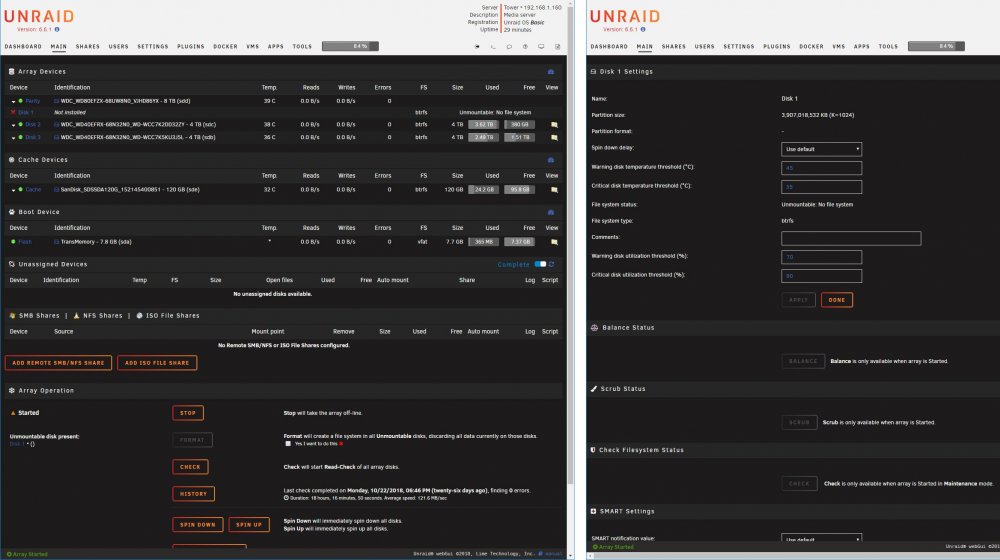Open the terminal icon in left header
Image resolution: width=1000 pixels, height=560 pixels.
(x=493, y=47)
